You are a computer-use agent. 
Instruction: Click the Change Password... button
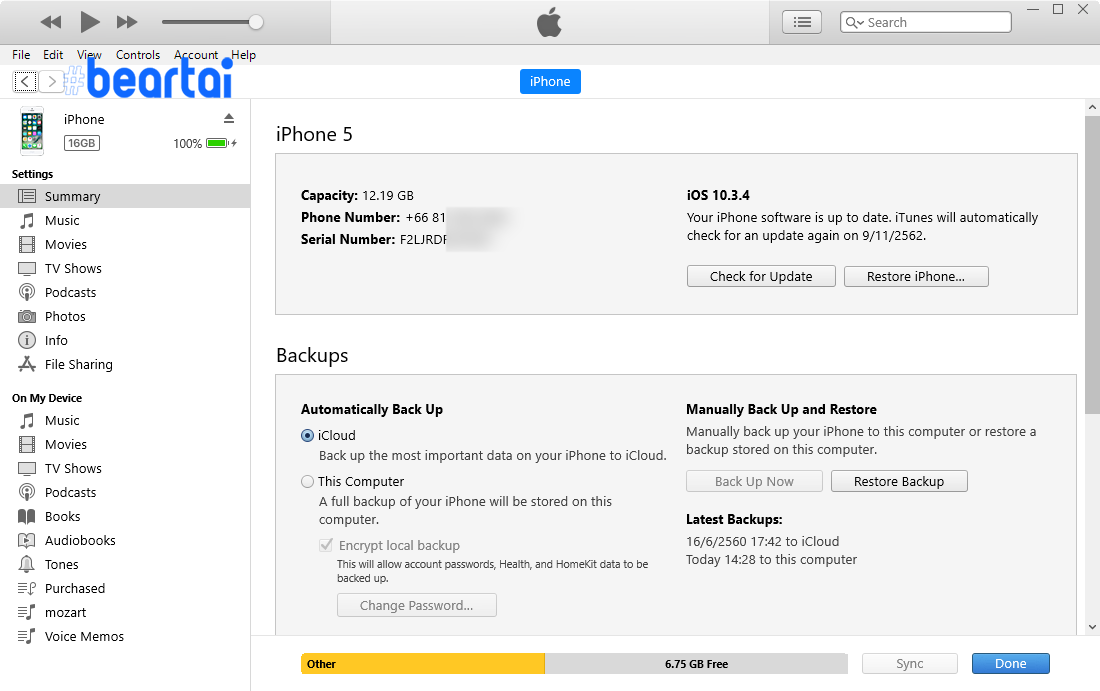(417, 605)
